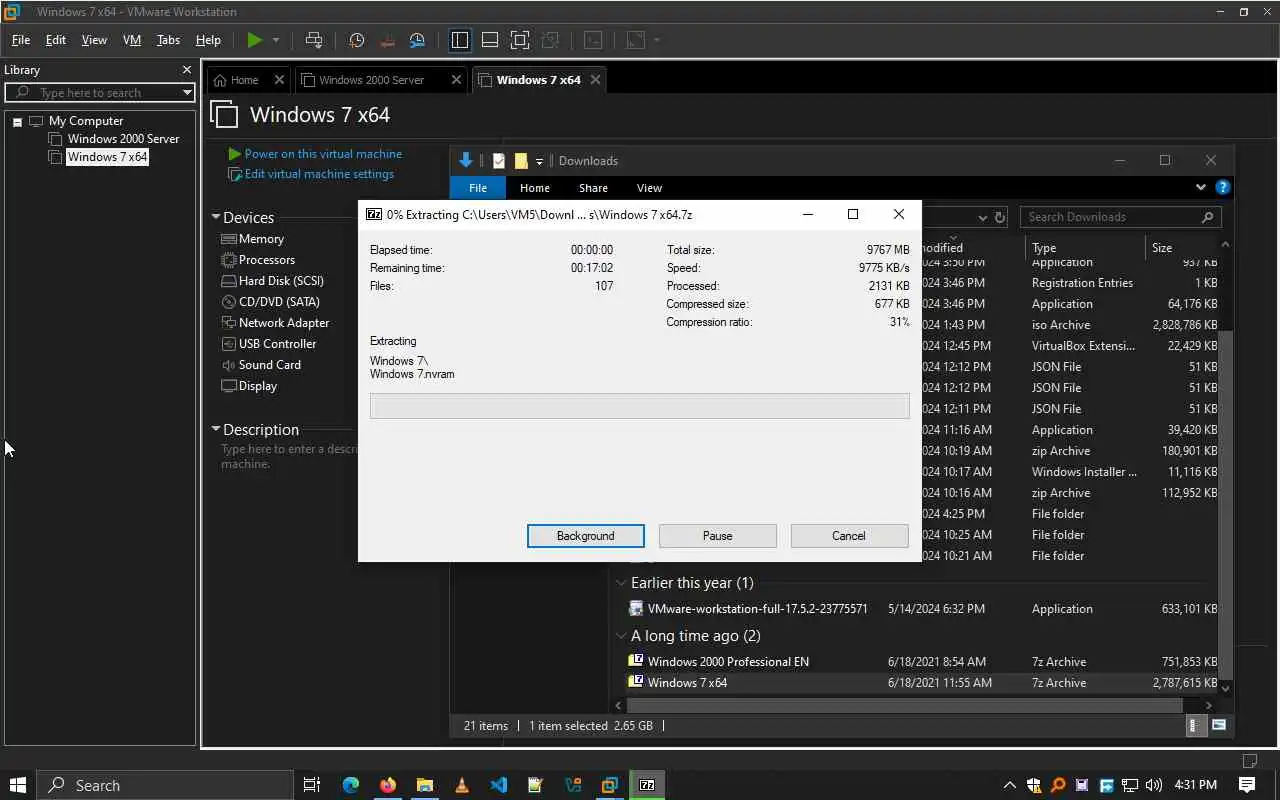Take a snapshot using the clock toolbar icon
This screenshot has height=800, width=1280.
click(357, 40)
